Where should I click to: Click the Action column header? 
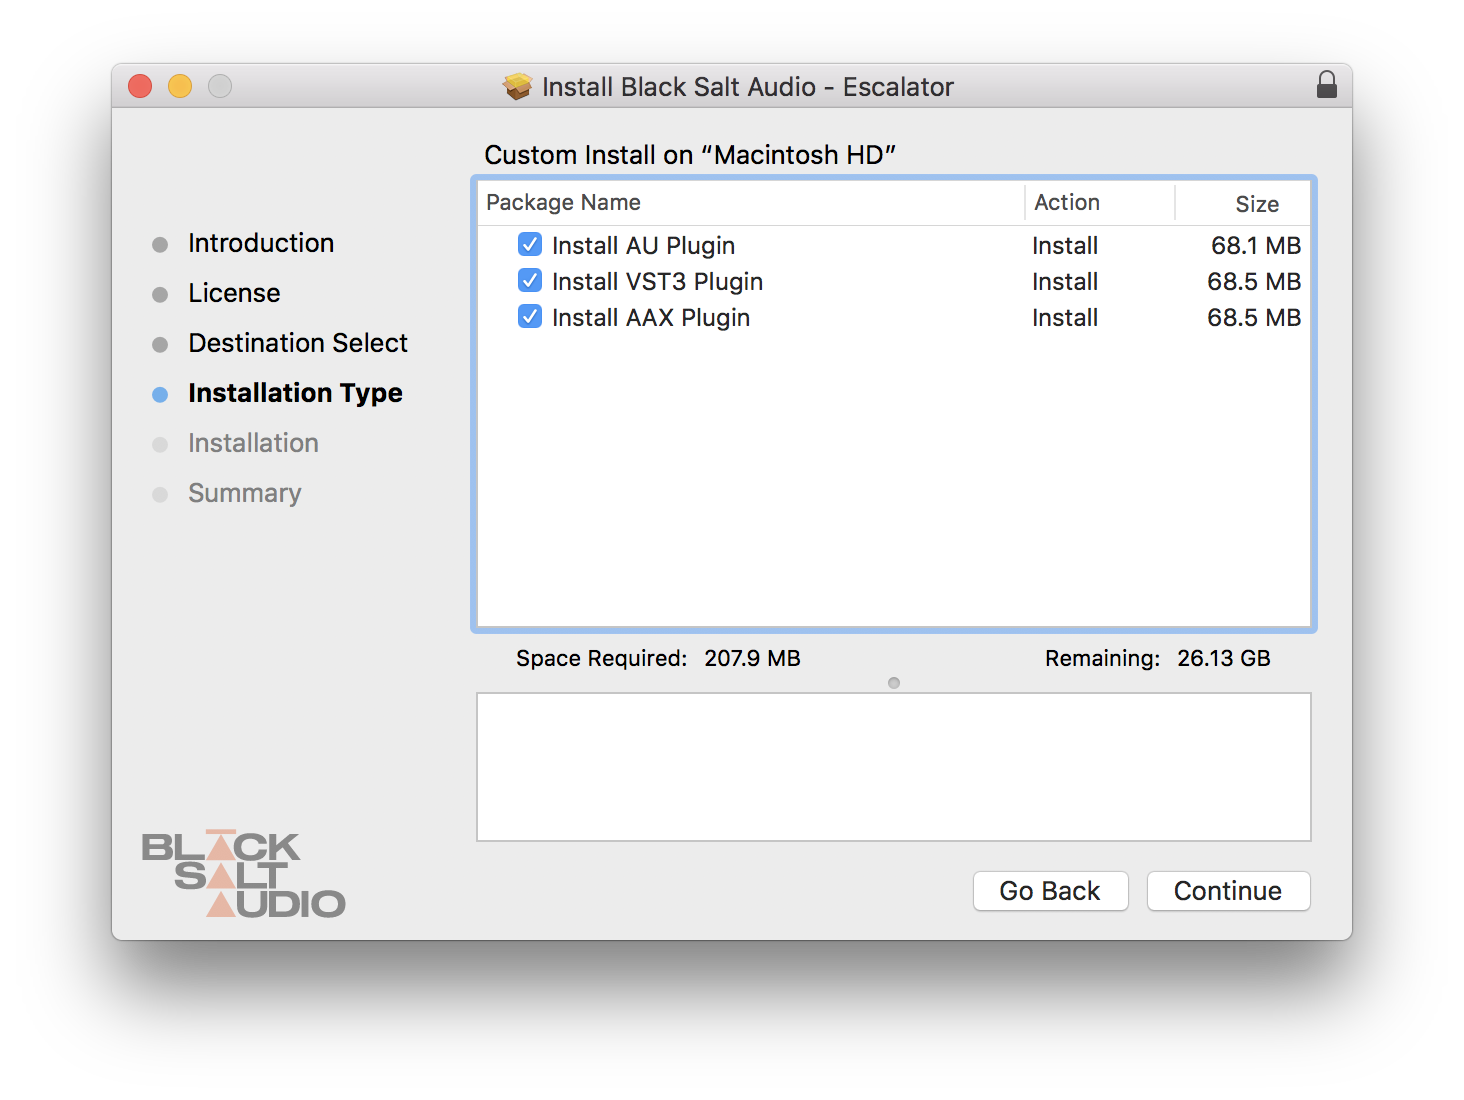tap(1067, 203)
